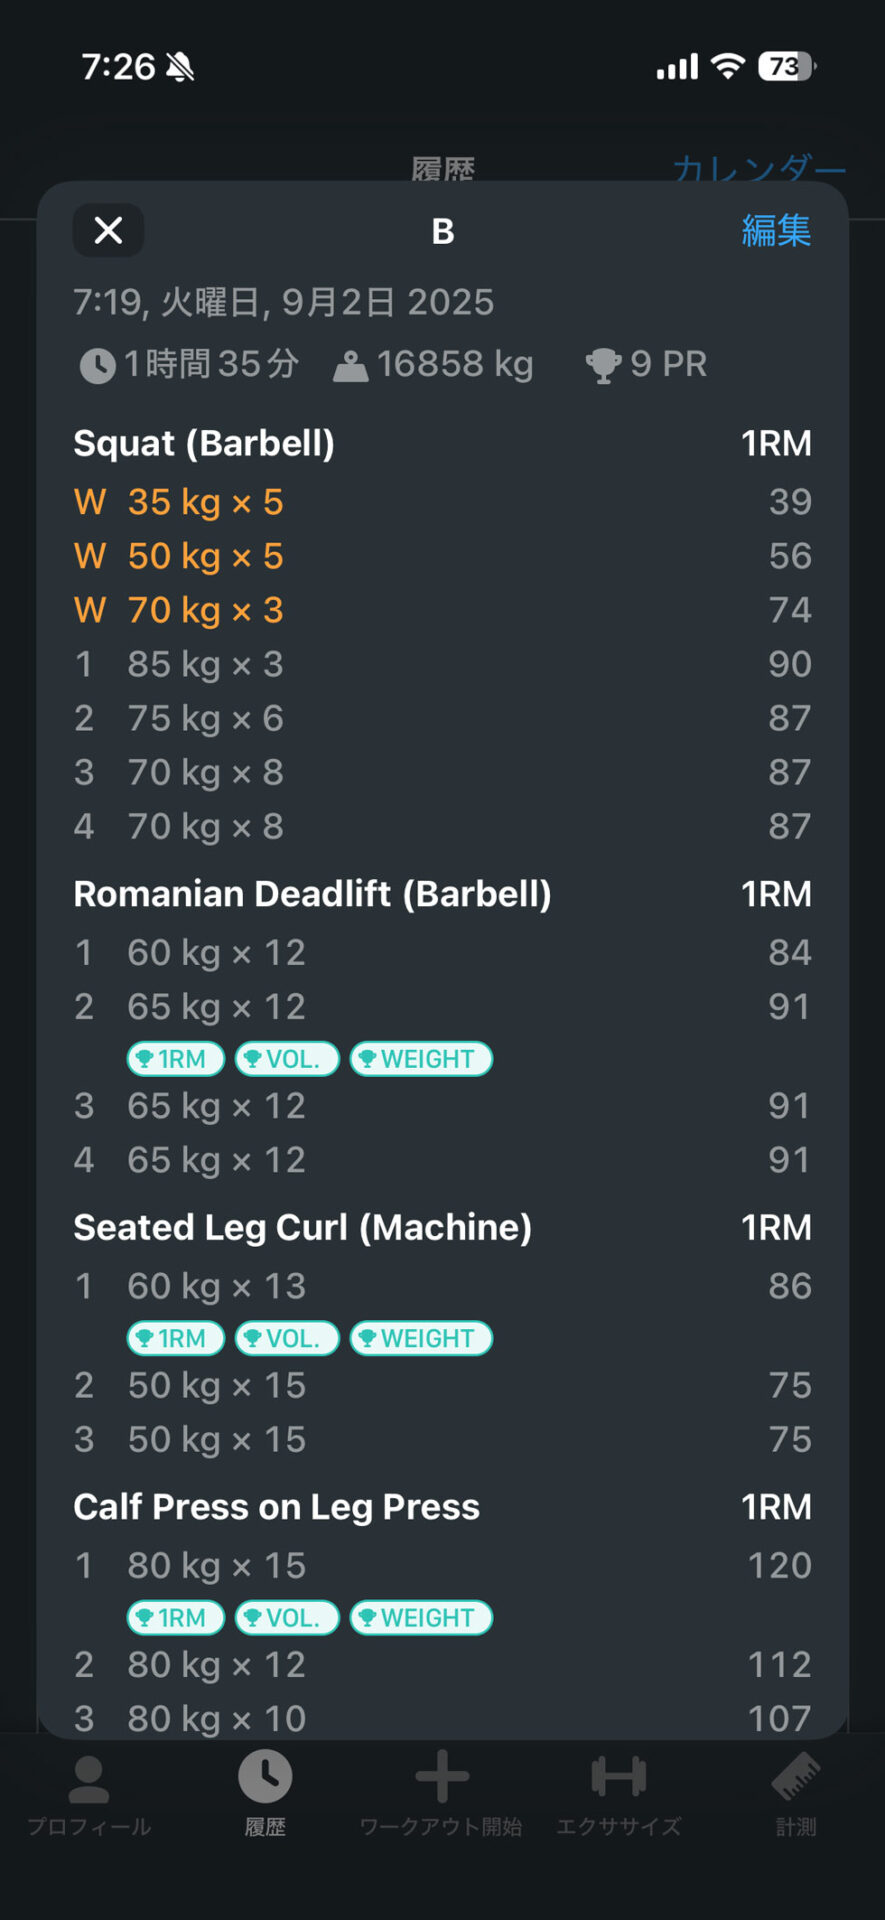Open the 計測 ruler icon tab
The image size is (885, 1920).
click(x=796, y=1777)
